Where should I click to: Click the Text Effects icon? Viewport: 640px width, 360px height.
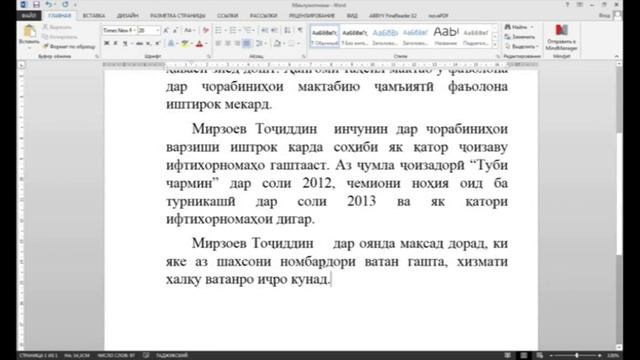pos(171,43)
